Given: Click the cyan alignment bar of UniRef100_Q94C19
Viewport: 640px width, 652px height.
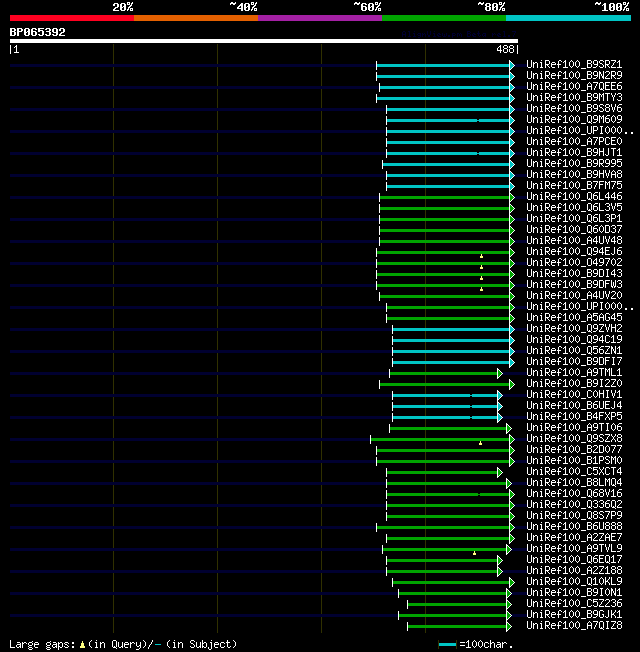Looking at the screenshot, I should click(451, 341).
